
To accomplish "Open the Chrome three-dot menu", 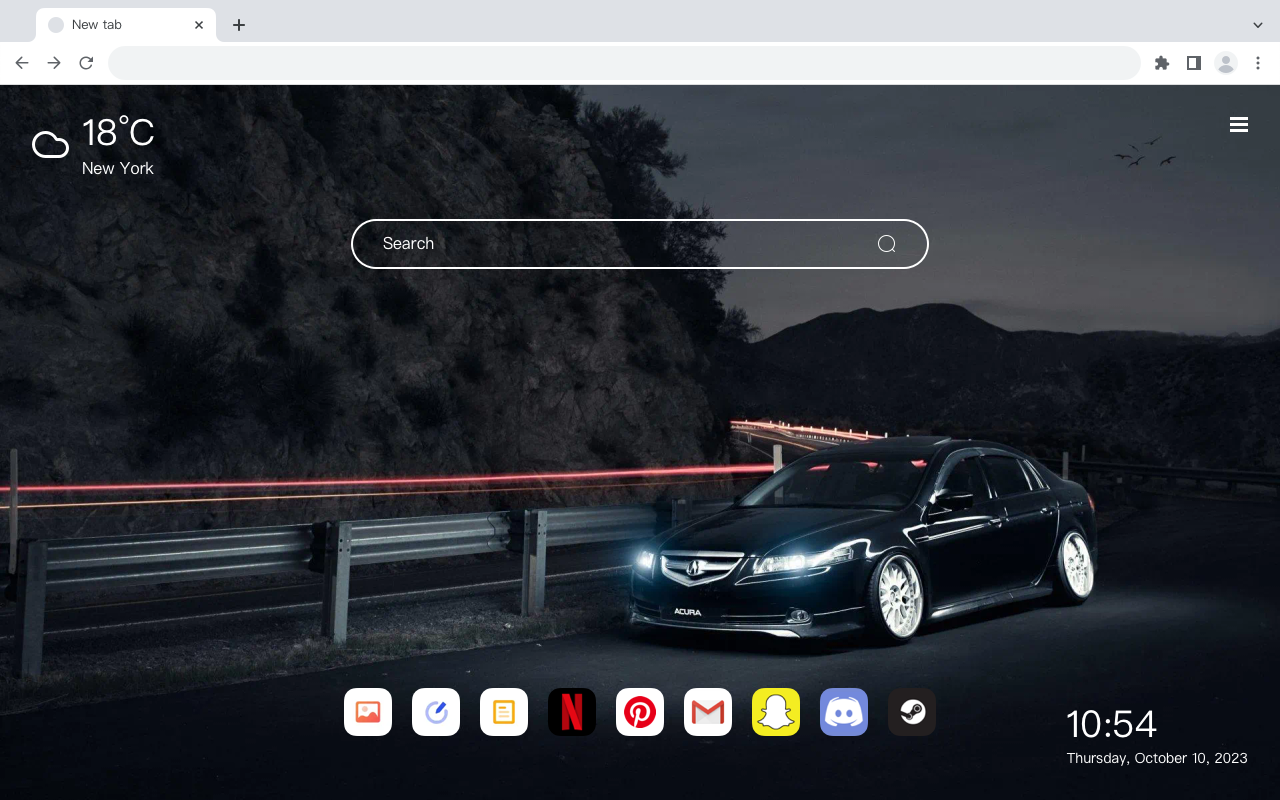I will pos(1258,63).
